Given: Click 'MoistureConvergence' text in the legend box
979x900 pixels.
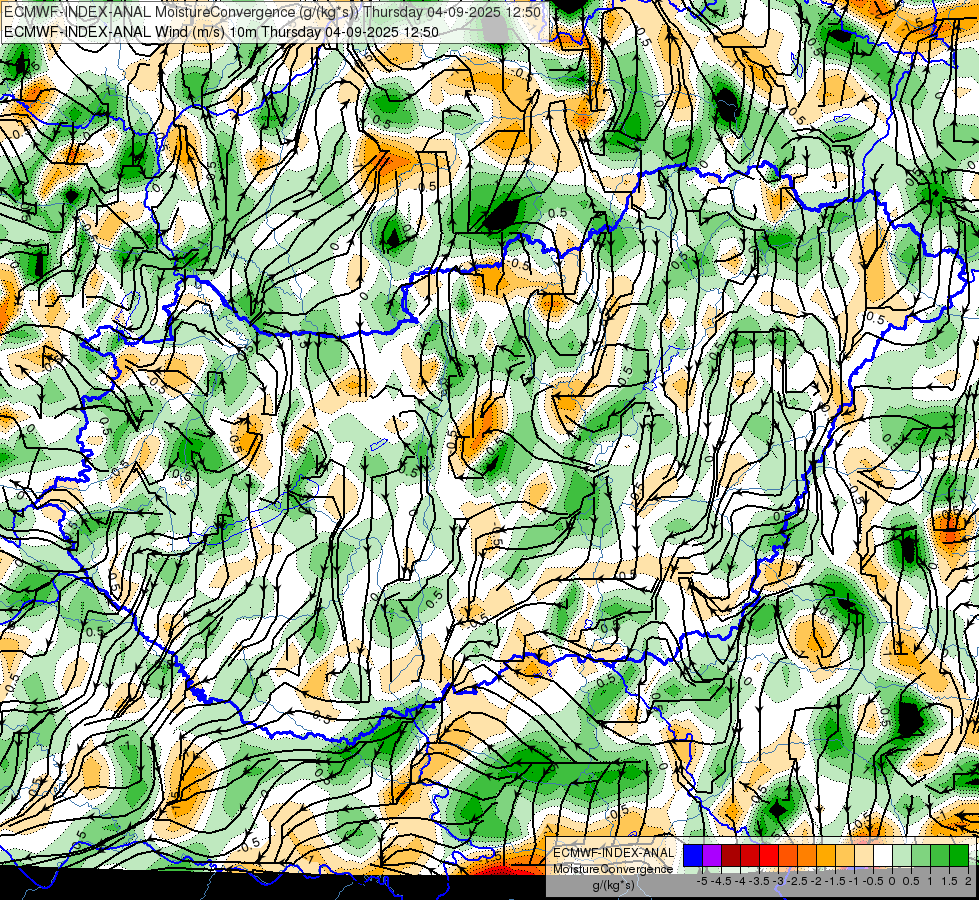Looking at the screenshot, I should click(x=613, y=869).
